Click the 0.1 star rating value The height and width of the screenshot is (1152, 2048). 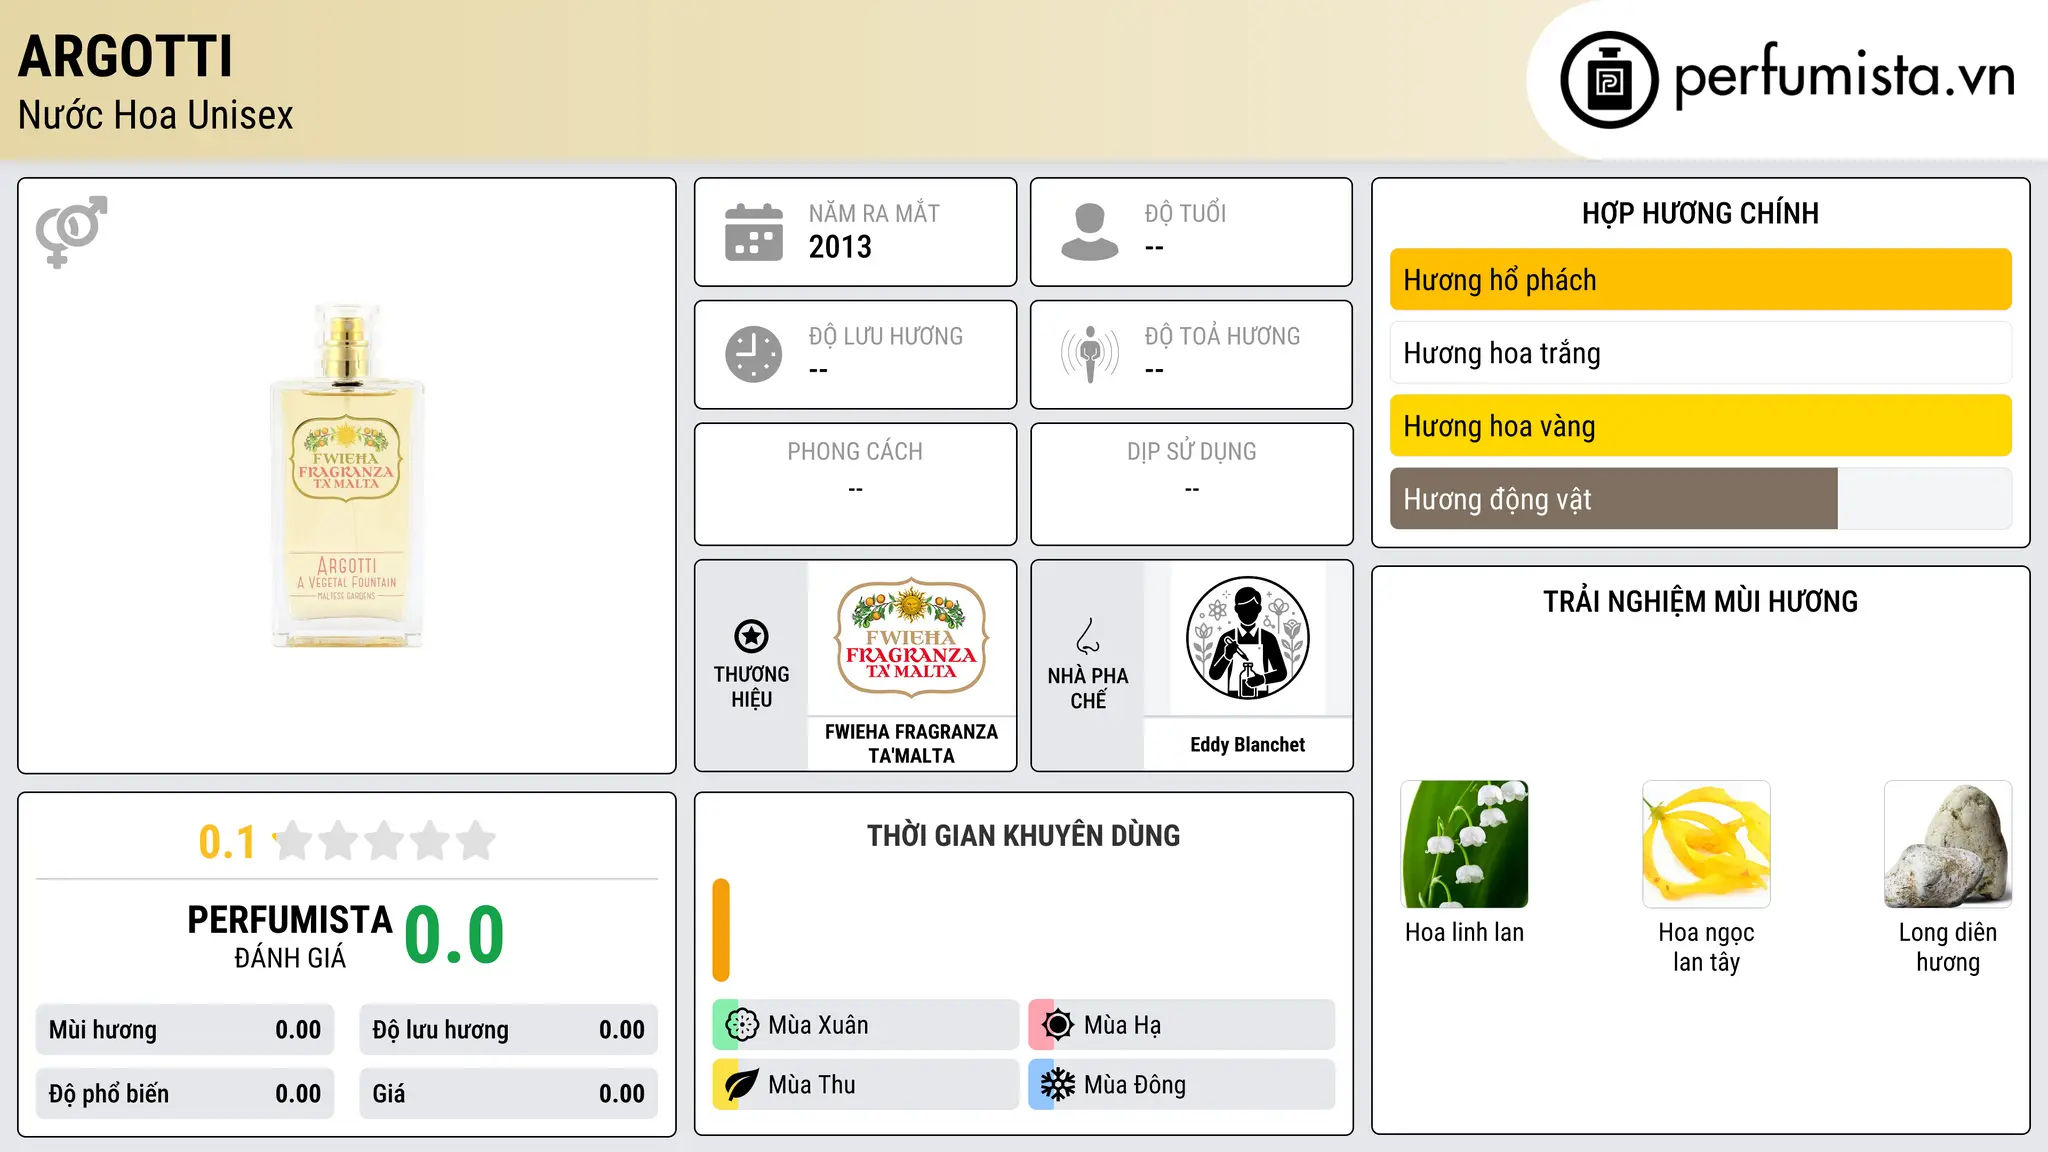(227, 842)
